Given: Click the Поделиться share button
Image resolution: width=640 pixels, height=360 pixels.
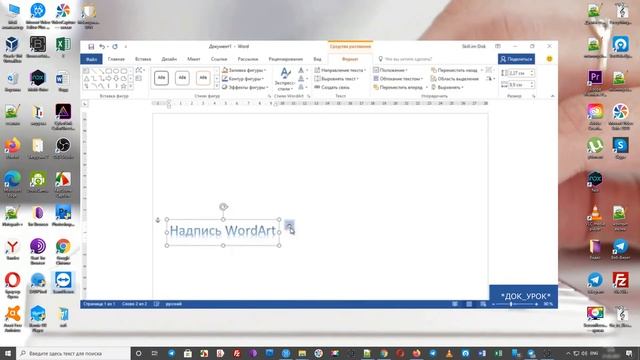Looking at the screenshot, I should [516, 59].
